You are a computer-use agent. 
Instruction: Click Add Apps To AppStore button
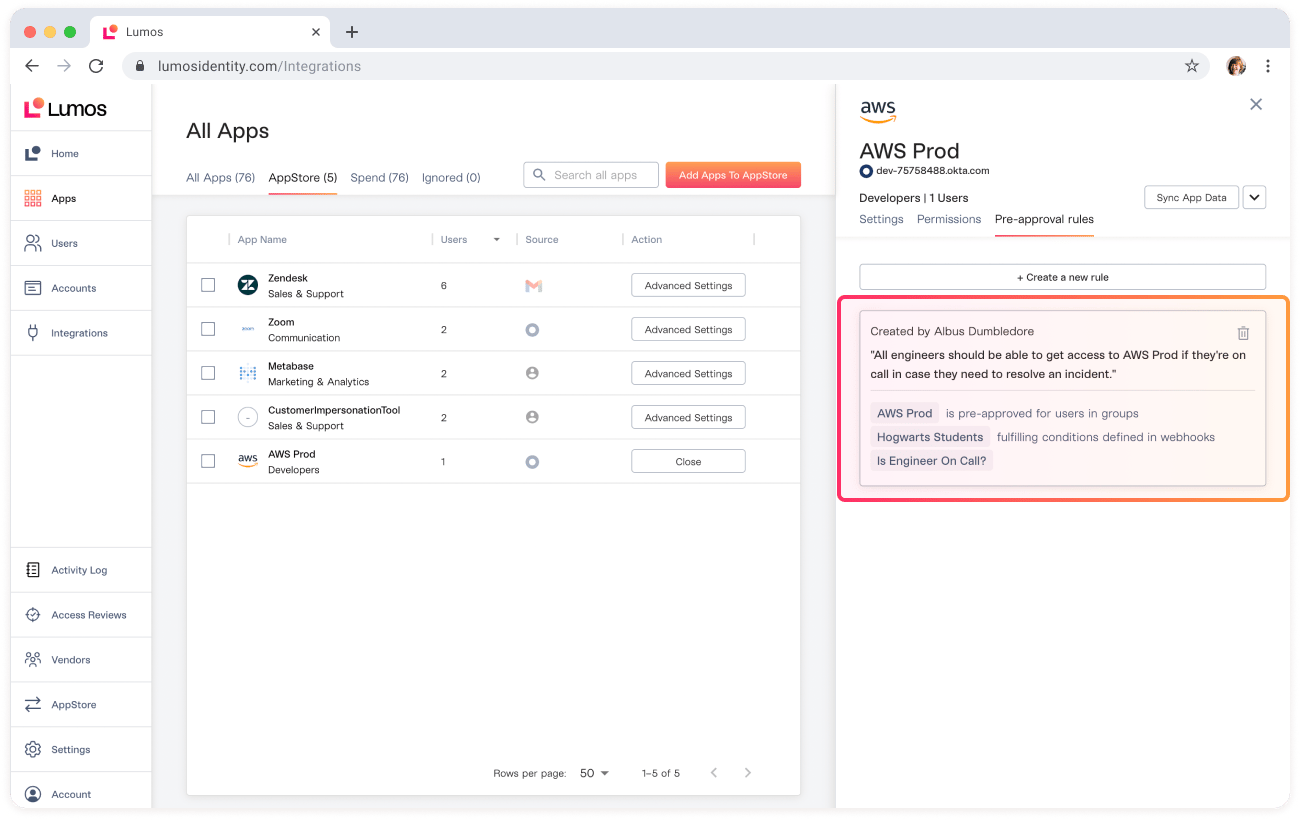[x=733, y=175]
